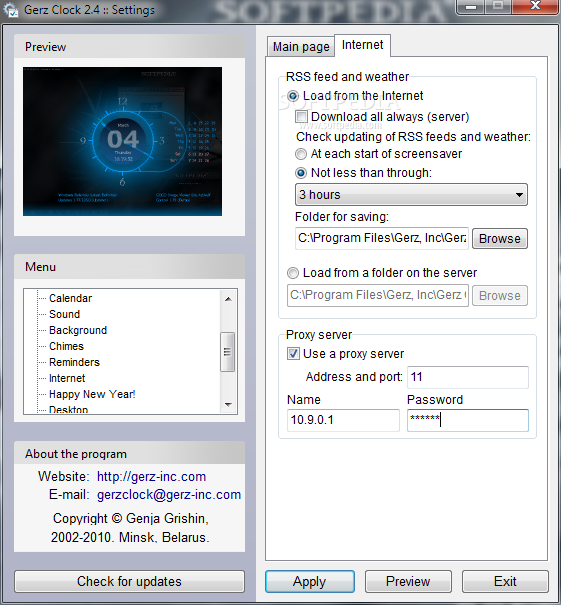Click the Folder for saving path field
This screenshot has width=561, height=605.
pos(382,238)
